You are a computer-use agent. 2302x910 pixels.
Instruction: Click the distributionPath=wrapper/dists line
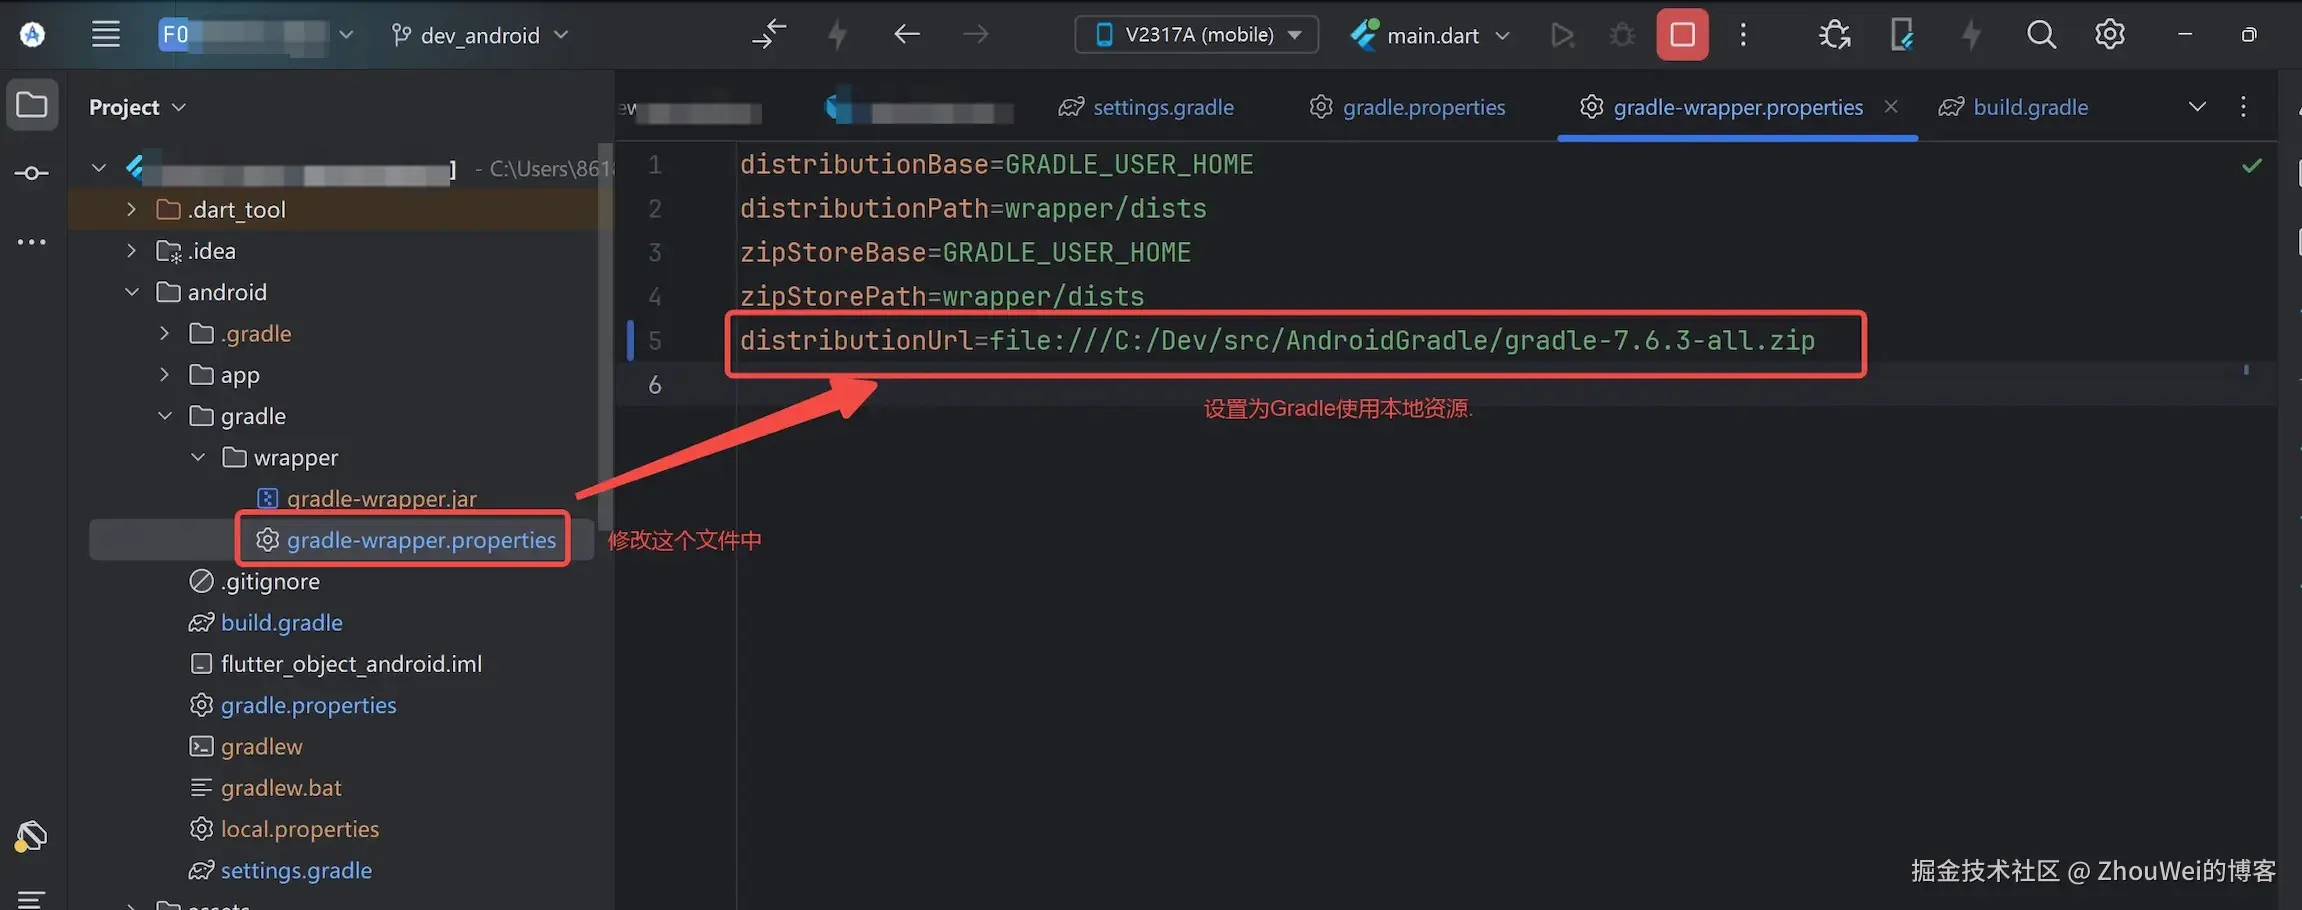pyautogui.click(x=973, y=208)
